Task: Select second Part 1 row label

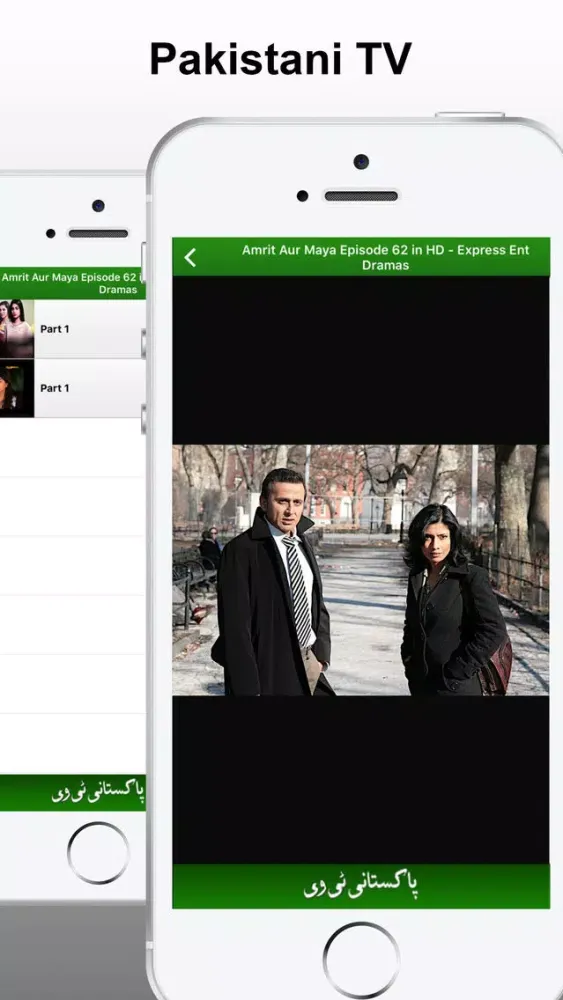Action: pos(55,388)
